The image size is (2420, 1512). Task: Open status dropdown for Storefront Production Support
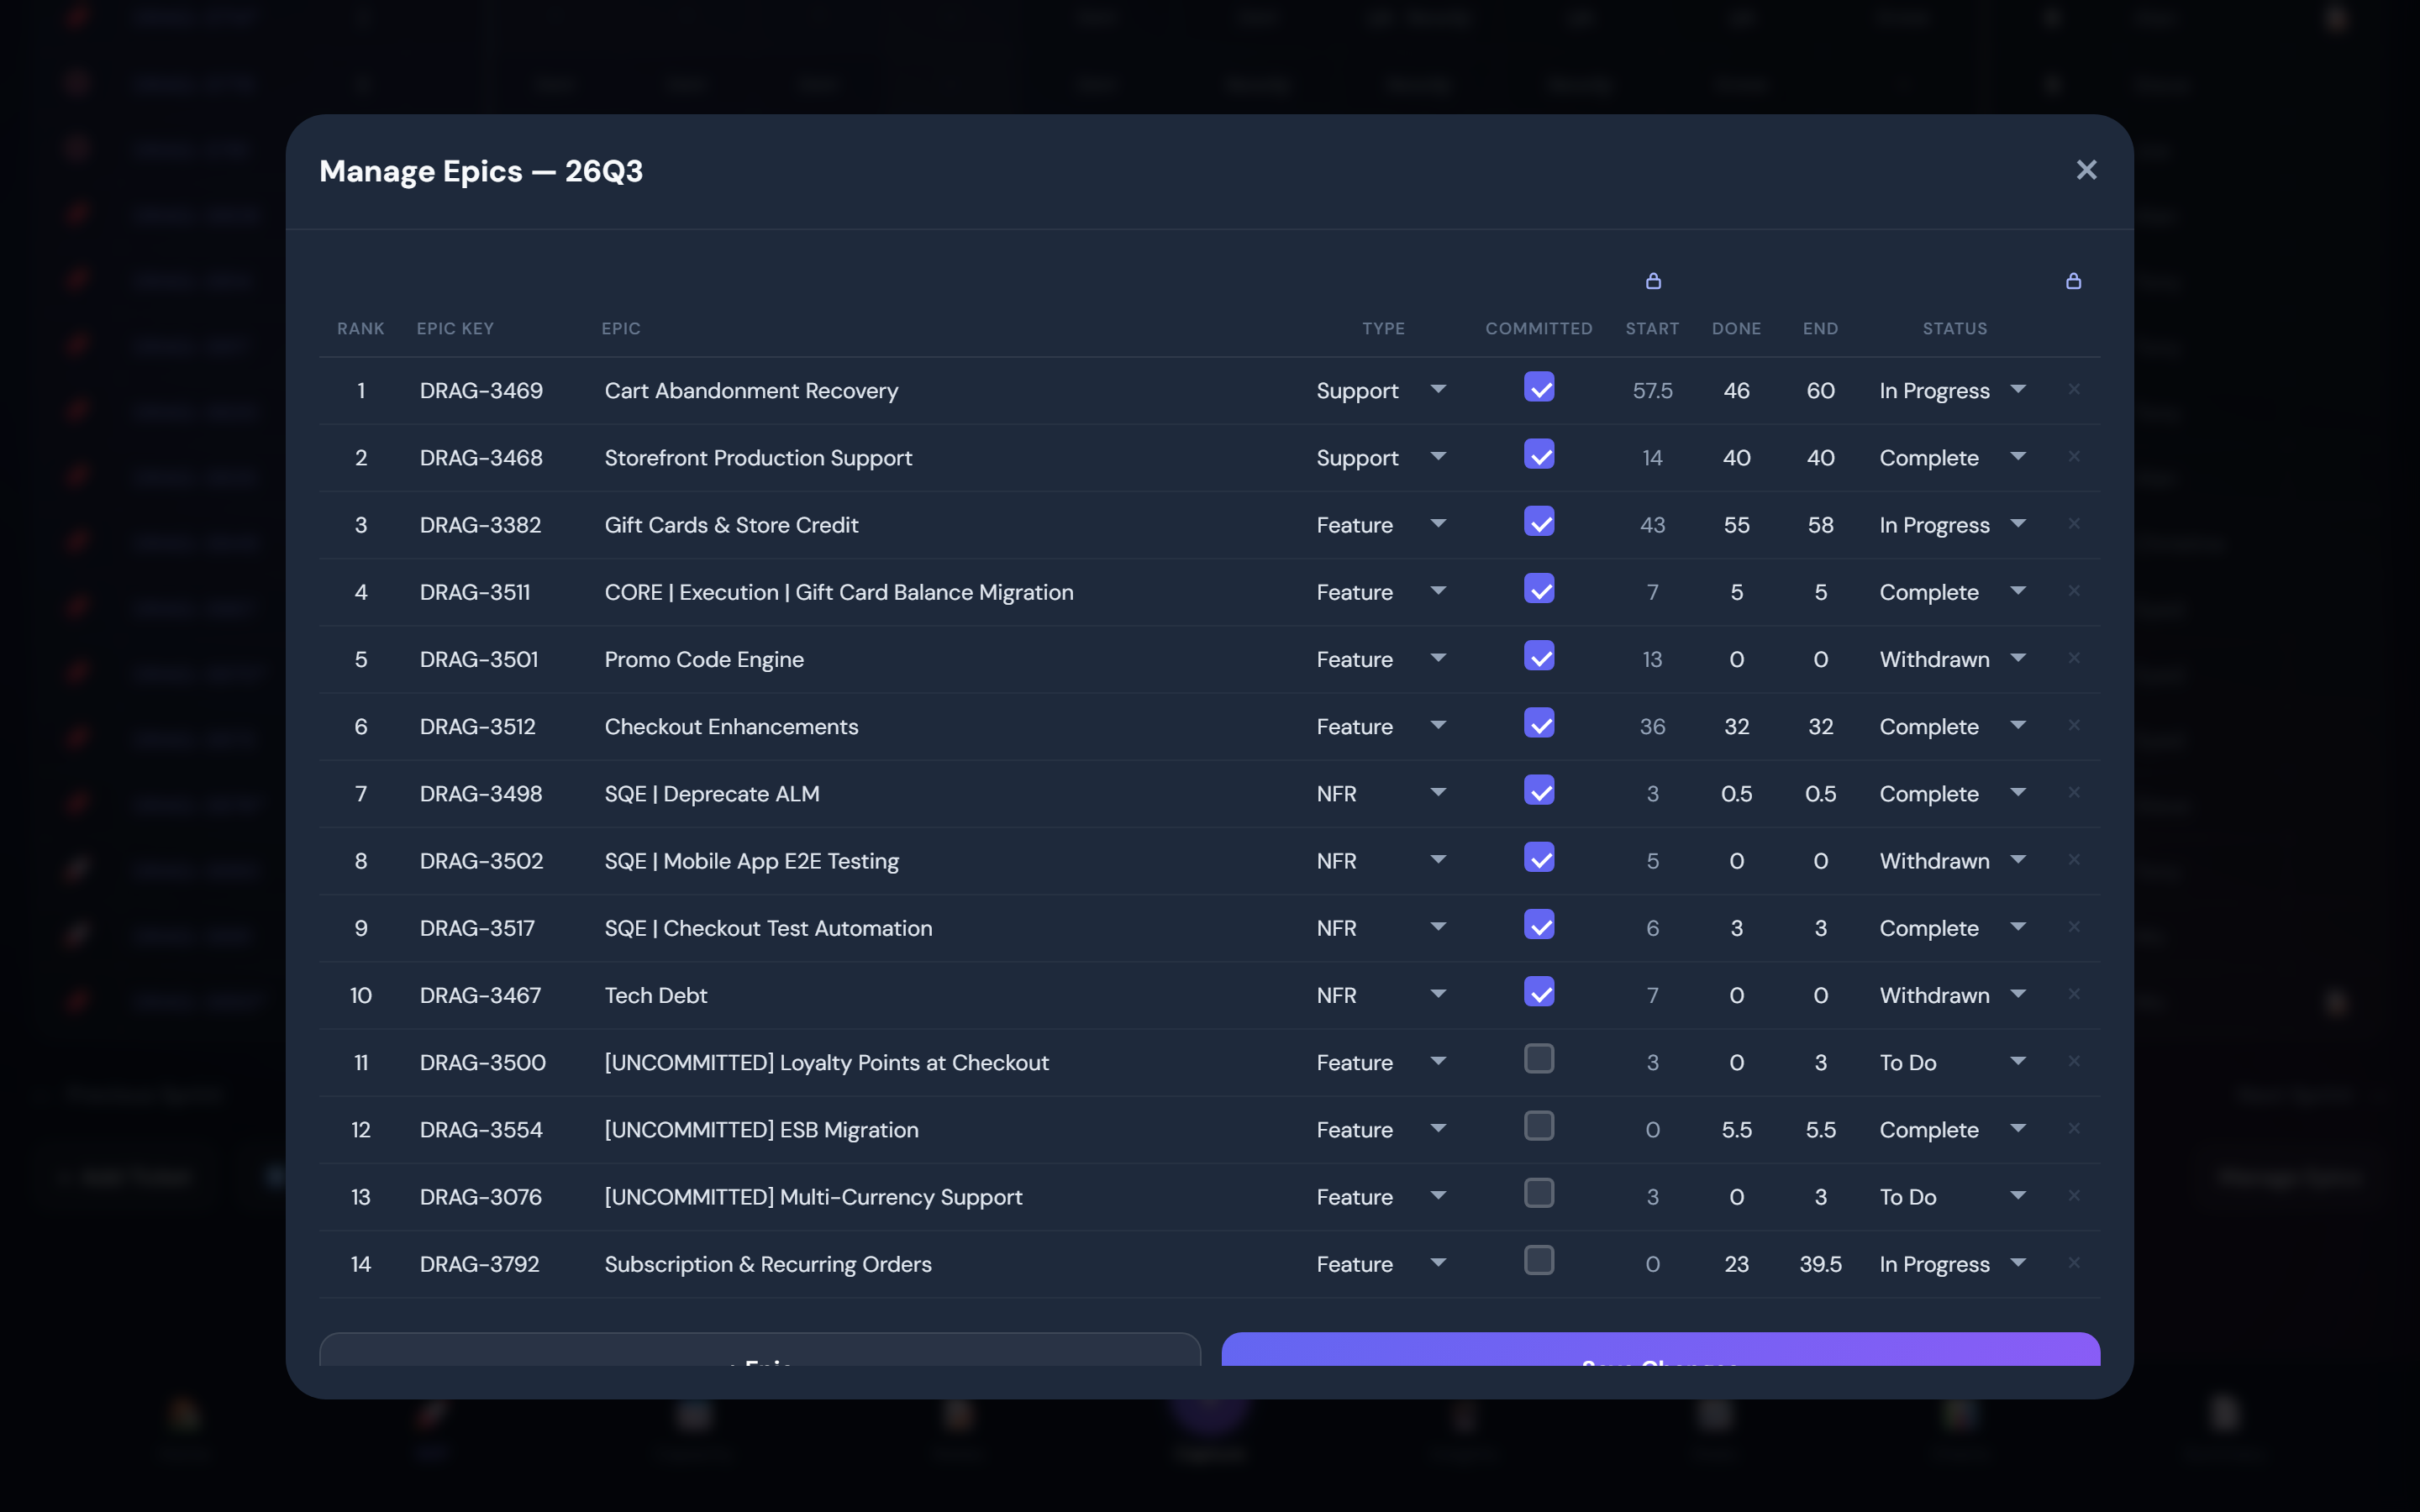1953,457
